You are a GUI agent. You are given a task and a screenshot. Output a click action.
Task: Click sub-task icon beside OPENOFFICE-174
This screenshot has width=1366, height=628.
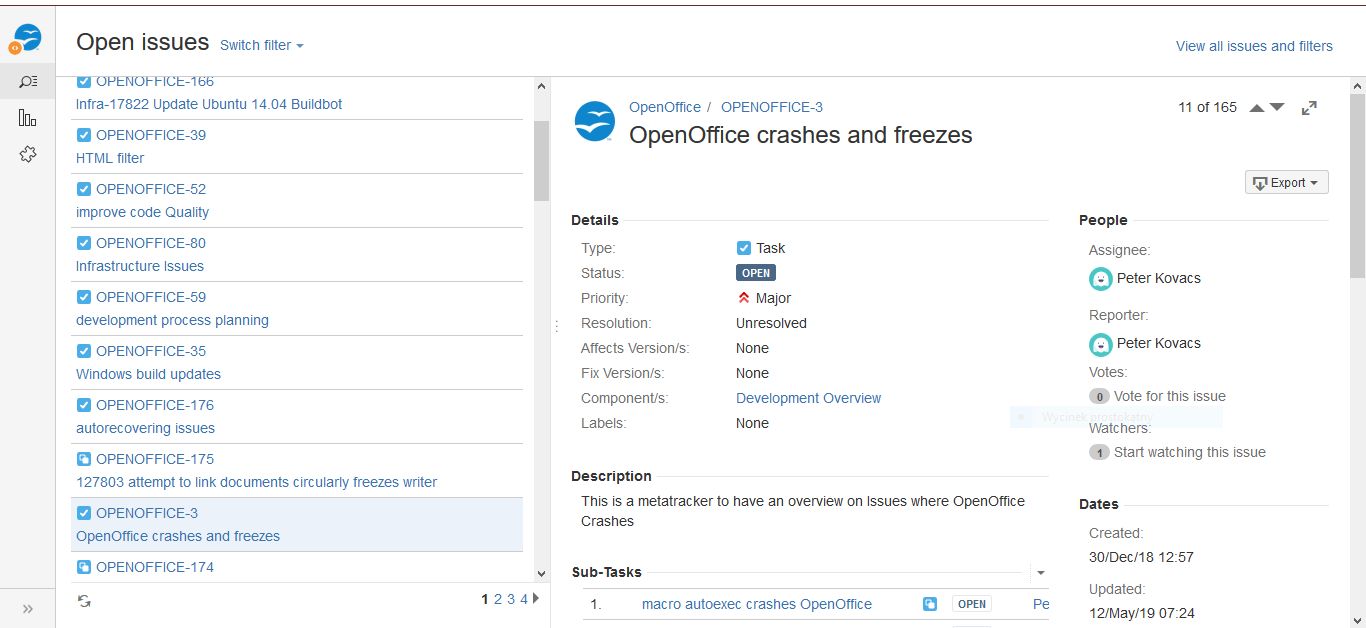(x=84, y=567)
